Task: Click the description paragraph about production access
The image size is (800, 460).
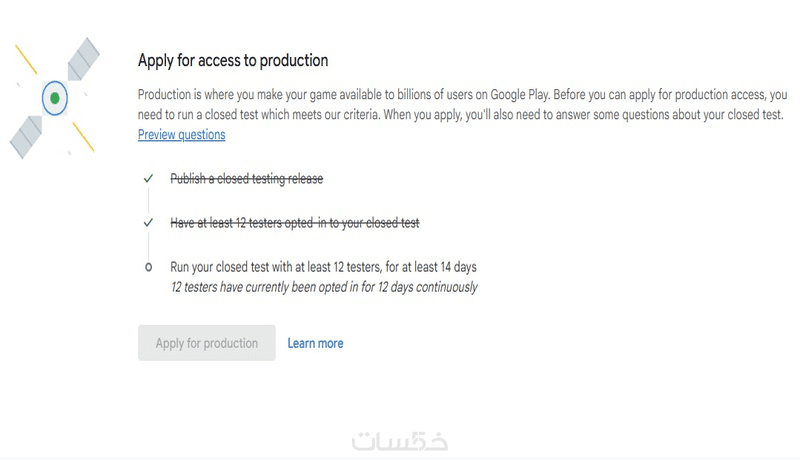Action: (x=460, y=105)
